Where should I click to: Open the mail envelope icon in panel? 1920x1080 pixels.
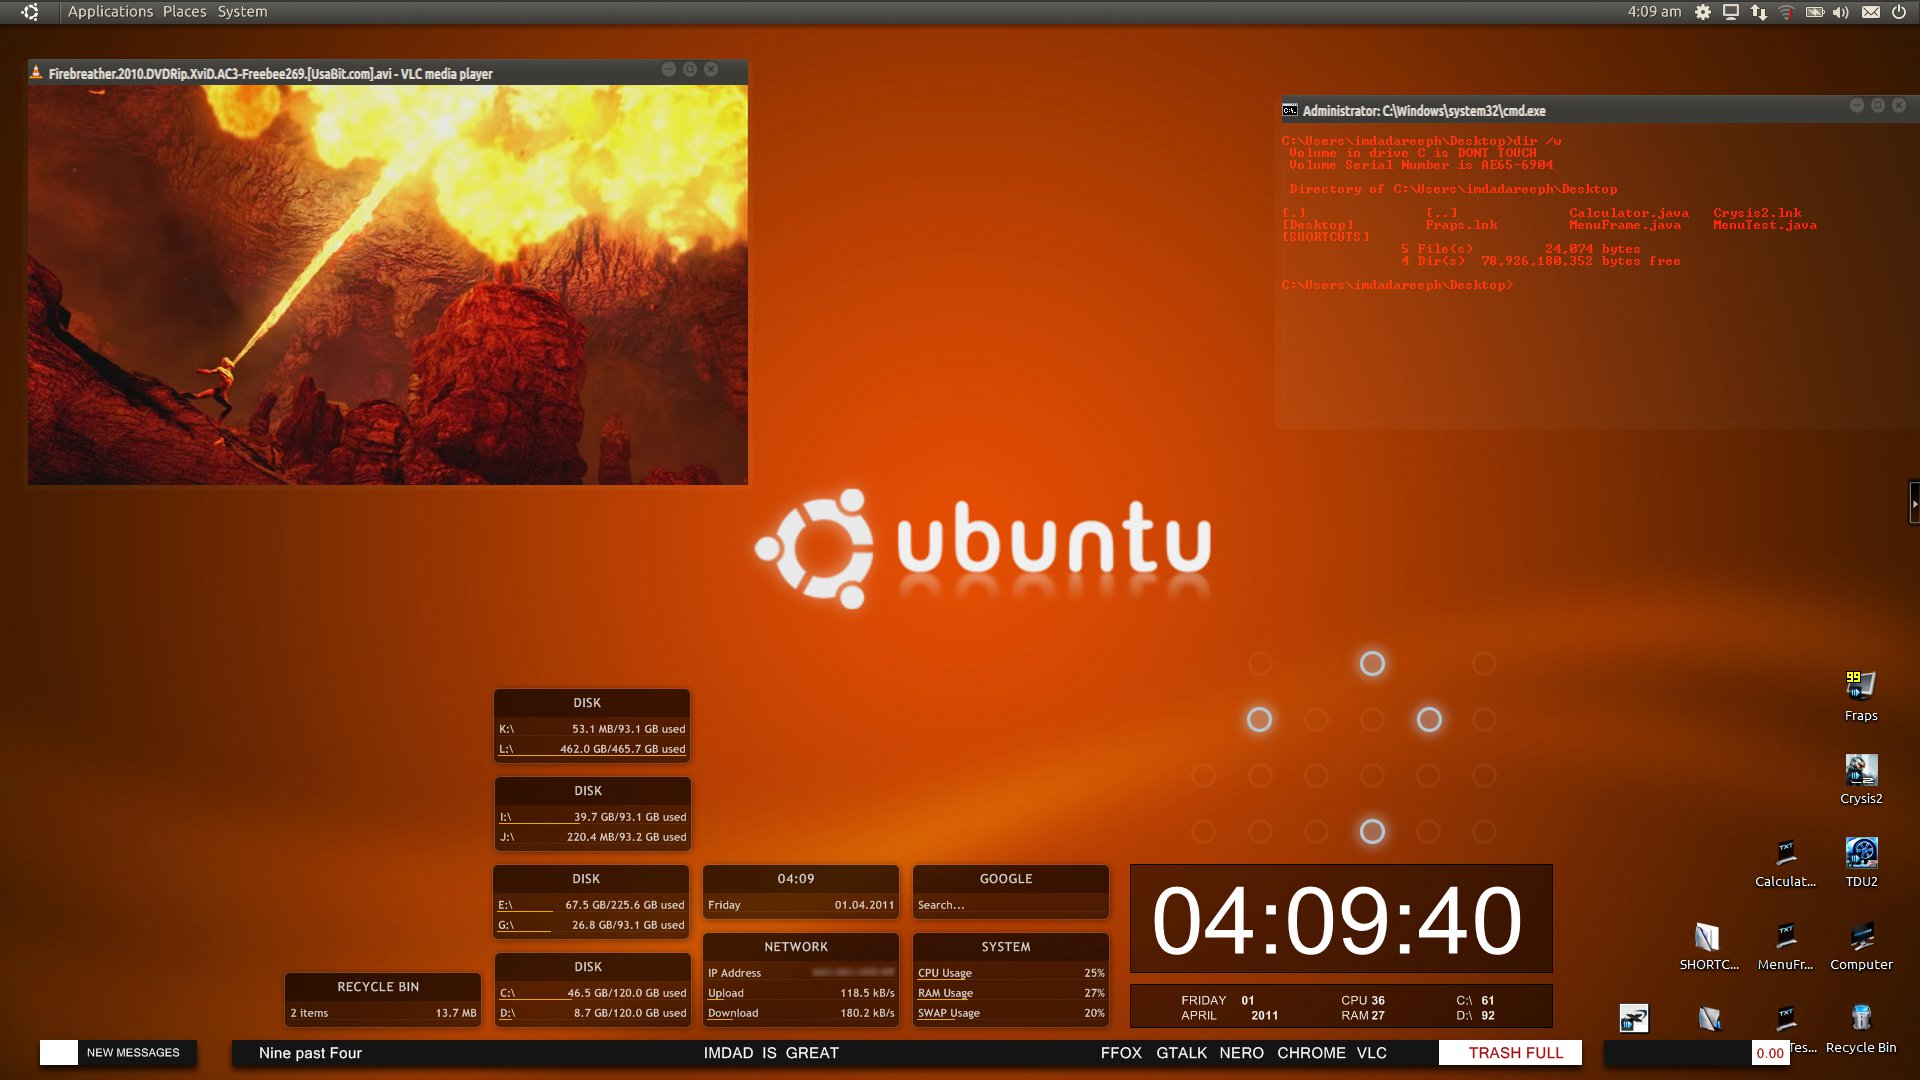click(x=1870, y=12)
